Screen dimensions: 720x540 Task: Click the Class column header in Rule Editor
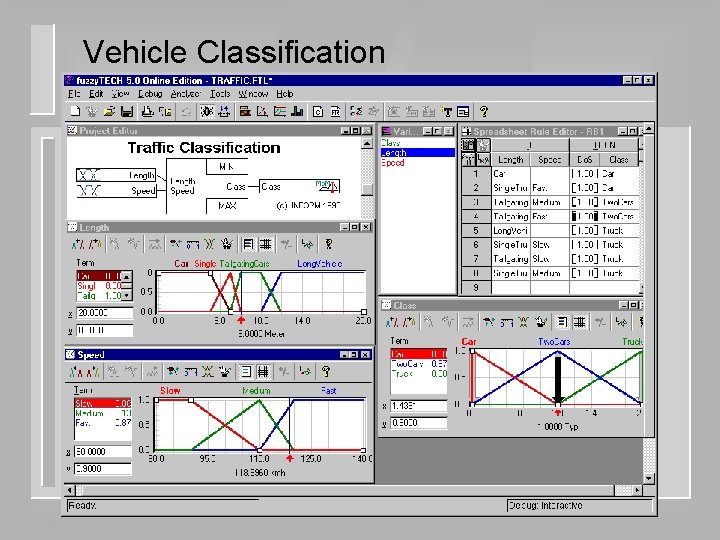coord(619,159)
